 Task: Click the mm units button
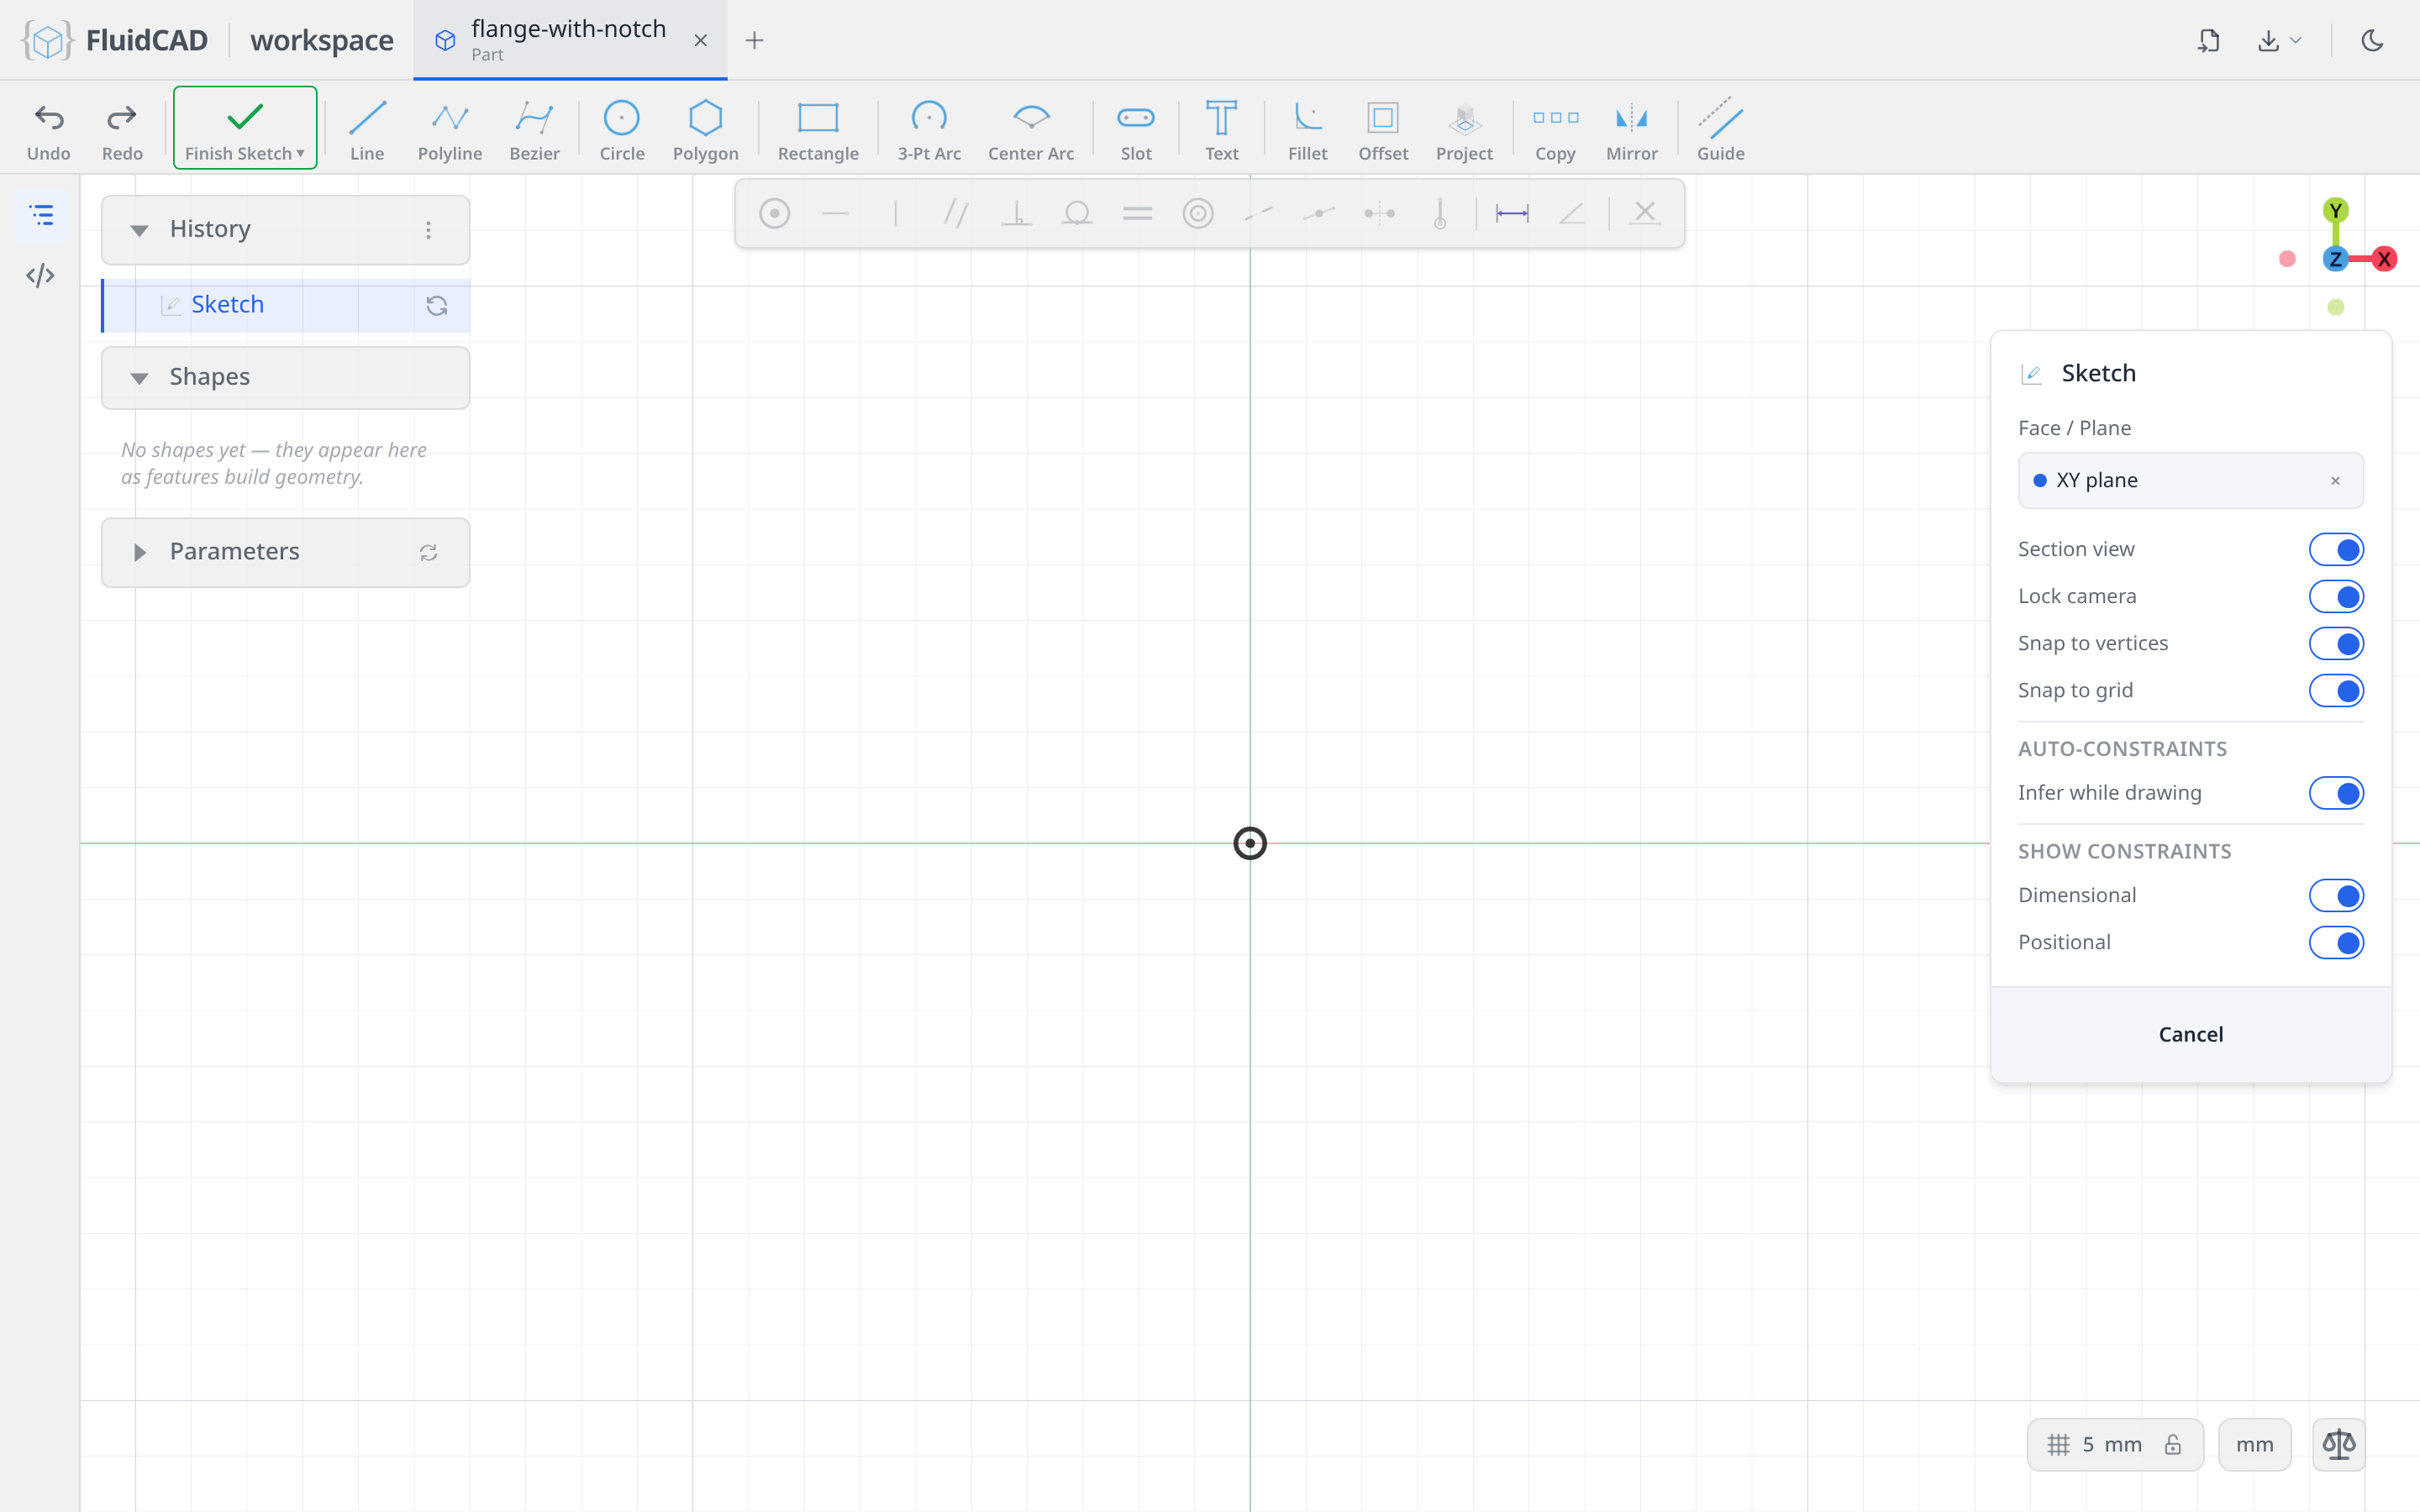2254,1444
